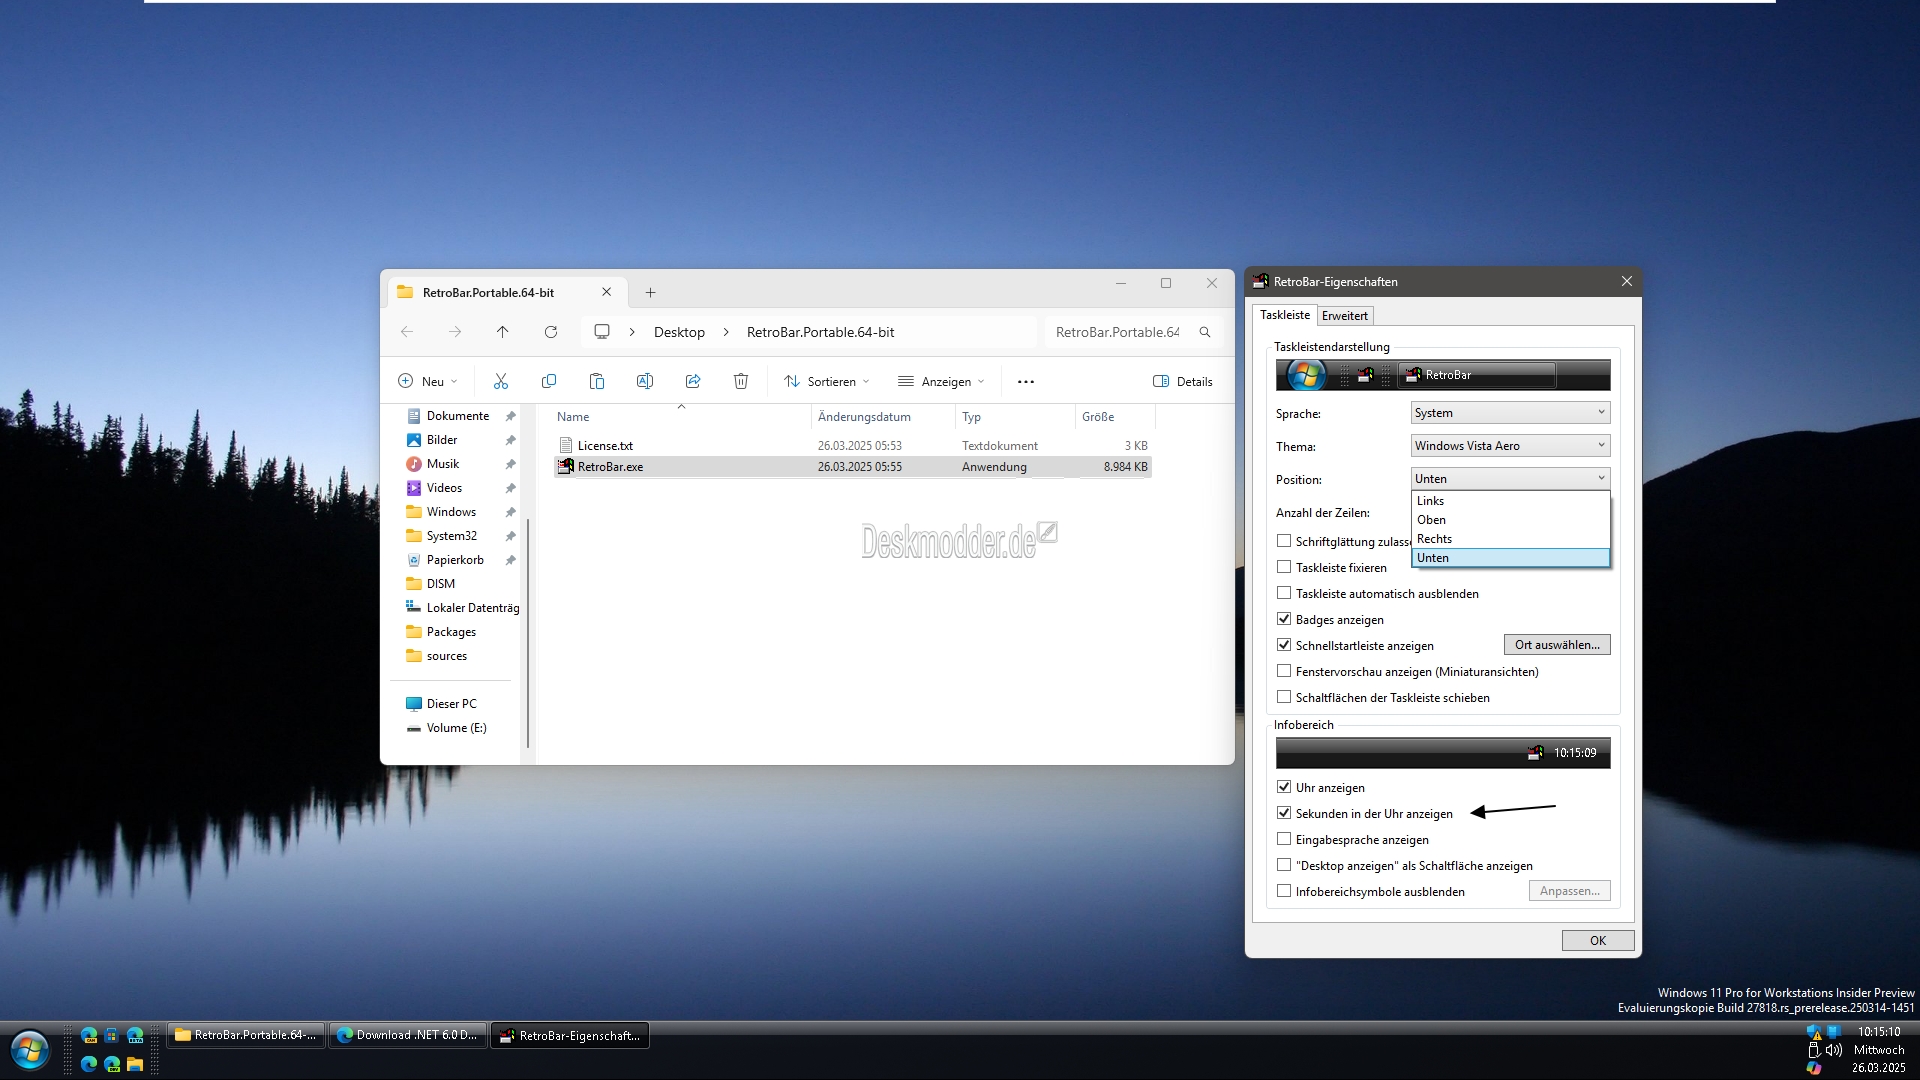The height and width of the screenshot is (1080, 1920).
Task: Enable Infobereichsymbole ausblenden checkbox
Action: (x=1284, y=891)
